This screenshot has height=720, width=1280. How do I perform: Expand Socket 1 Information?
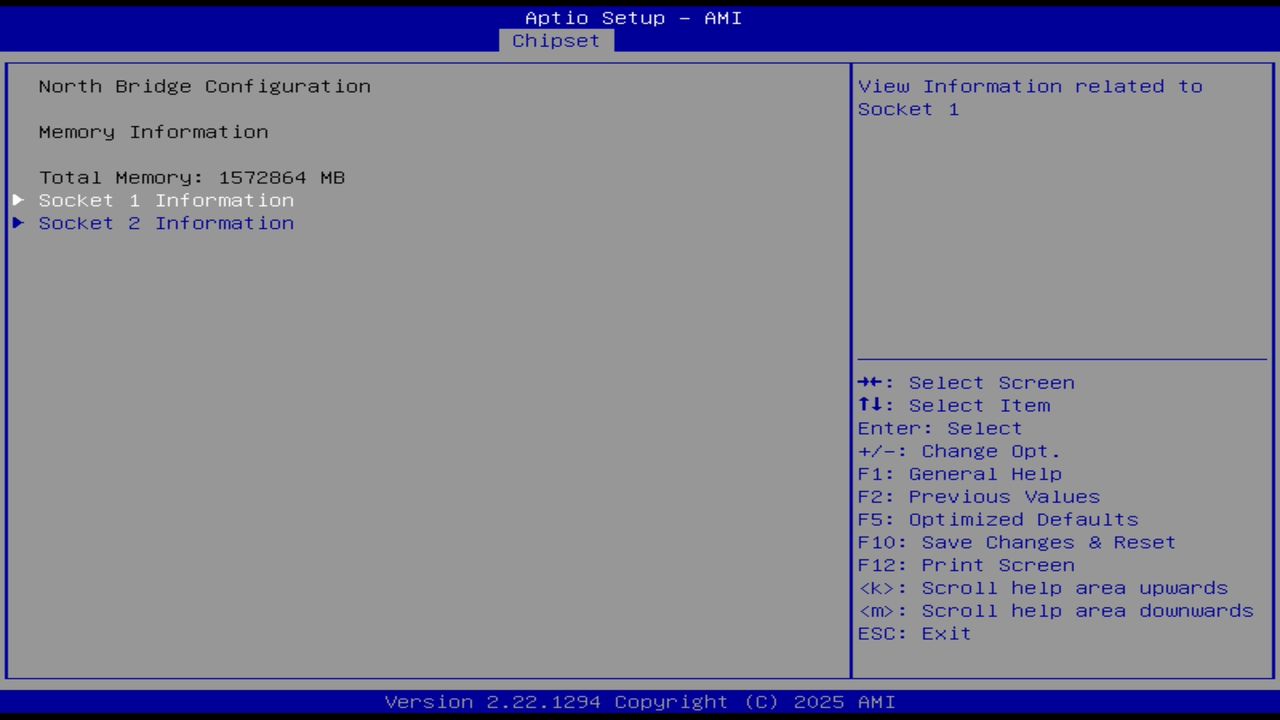pos(166,200)
